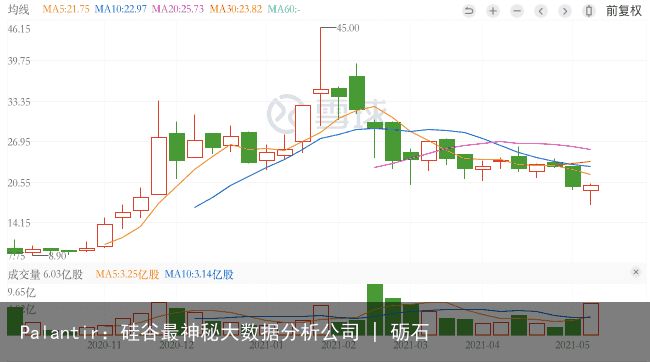Click the undo/reset chart icon
Screen dimensions: 650x362
469,11
